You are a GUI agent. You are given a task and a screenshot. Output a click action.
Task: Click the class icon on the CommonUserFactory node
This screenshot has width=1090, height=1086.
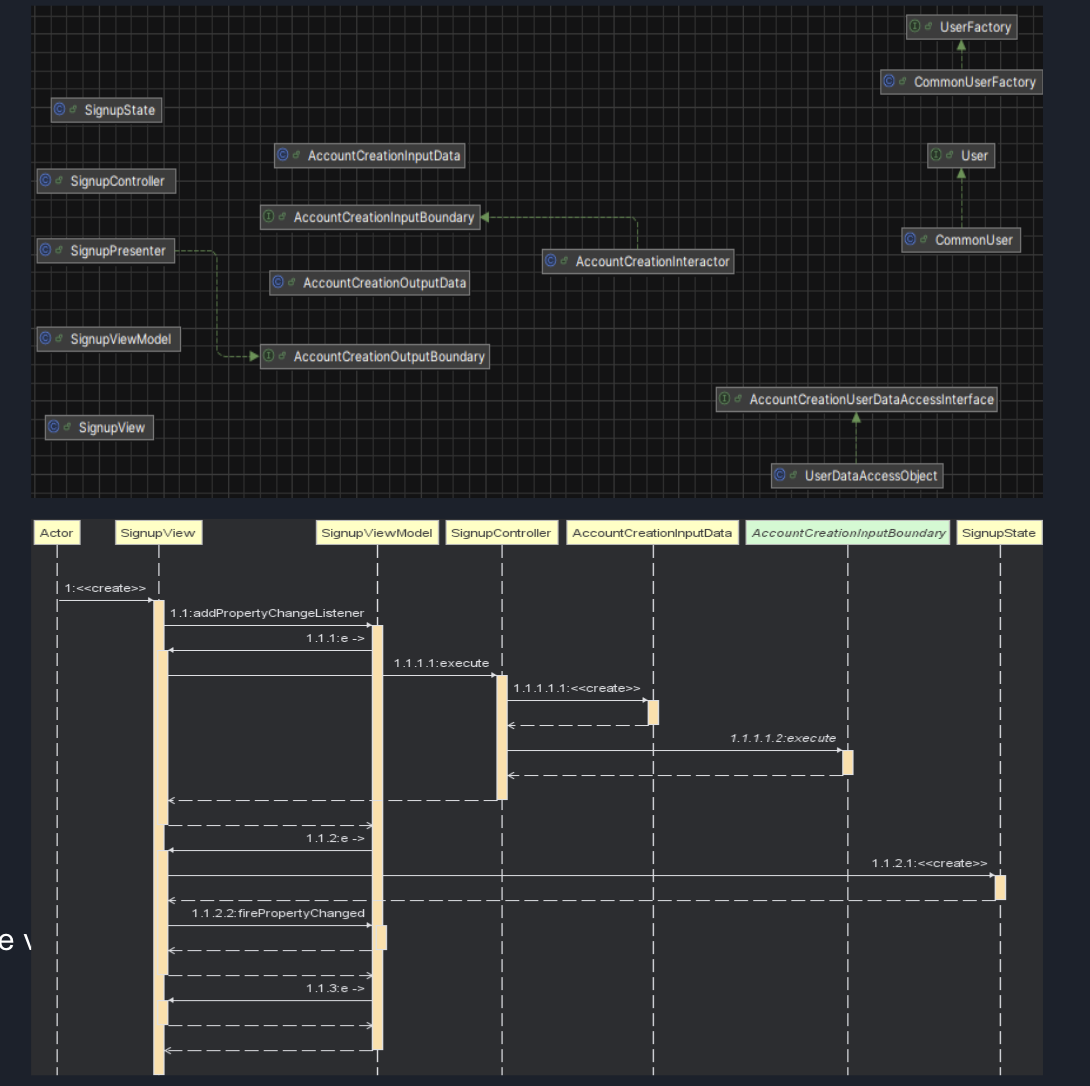coord(889,82)
